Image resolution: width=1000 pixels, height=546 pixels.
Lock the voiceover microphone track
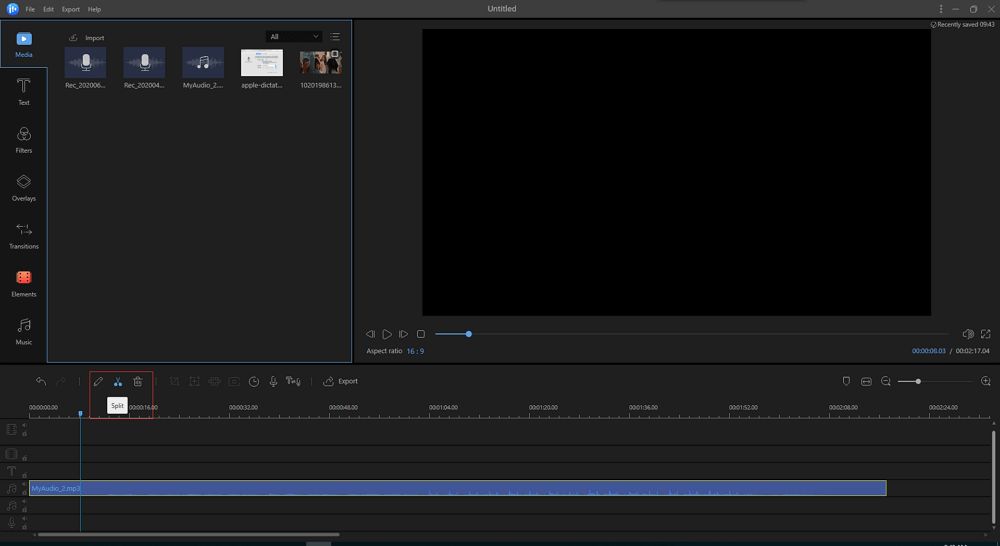point(24,526)
